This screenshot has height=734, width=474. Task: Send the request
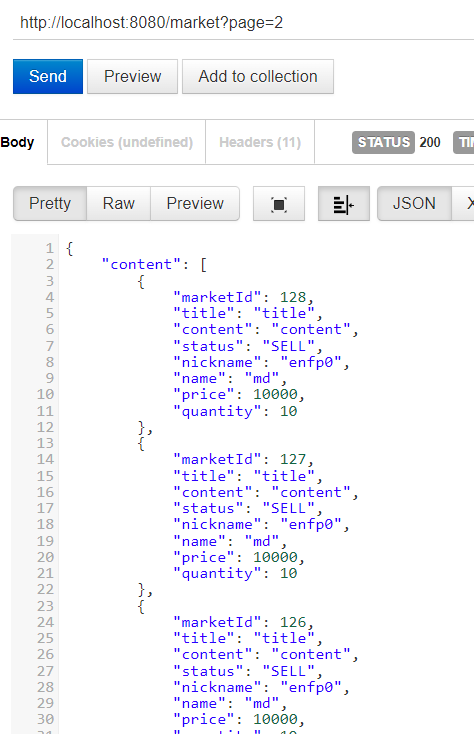click(48, 76)
